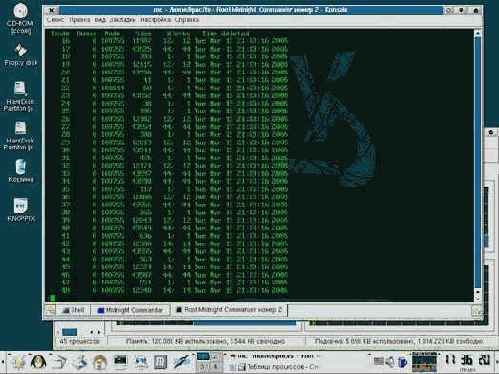The width and height of the screenshot is (499, 374).
Task: Click the Konsole vertical scrollbar track
Action: tap(478, 163)
